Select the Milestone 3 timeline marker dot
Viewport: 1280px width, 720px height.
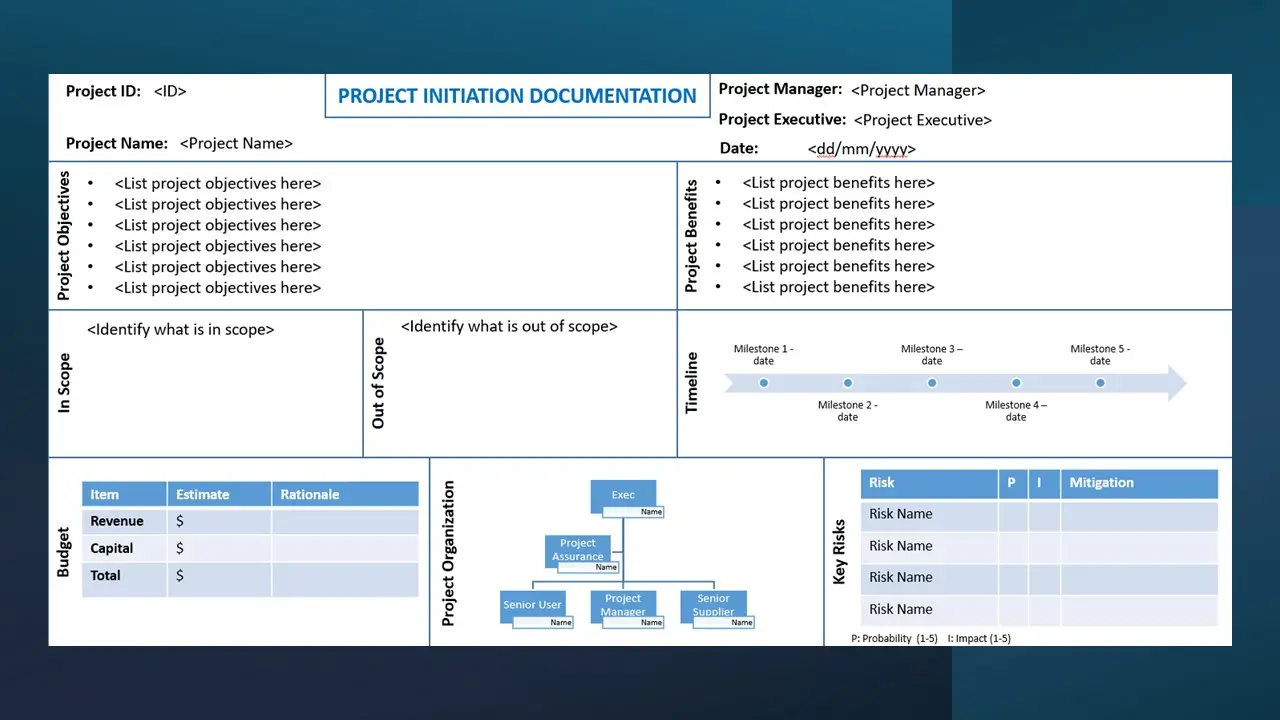(932, 383)
